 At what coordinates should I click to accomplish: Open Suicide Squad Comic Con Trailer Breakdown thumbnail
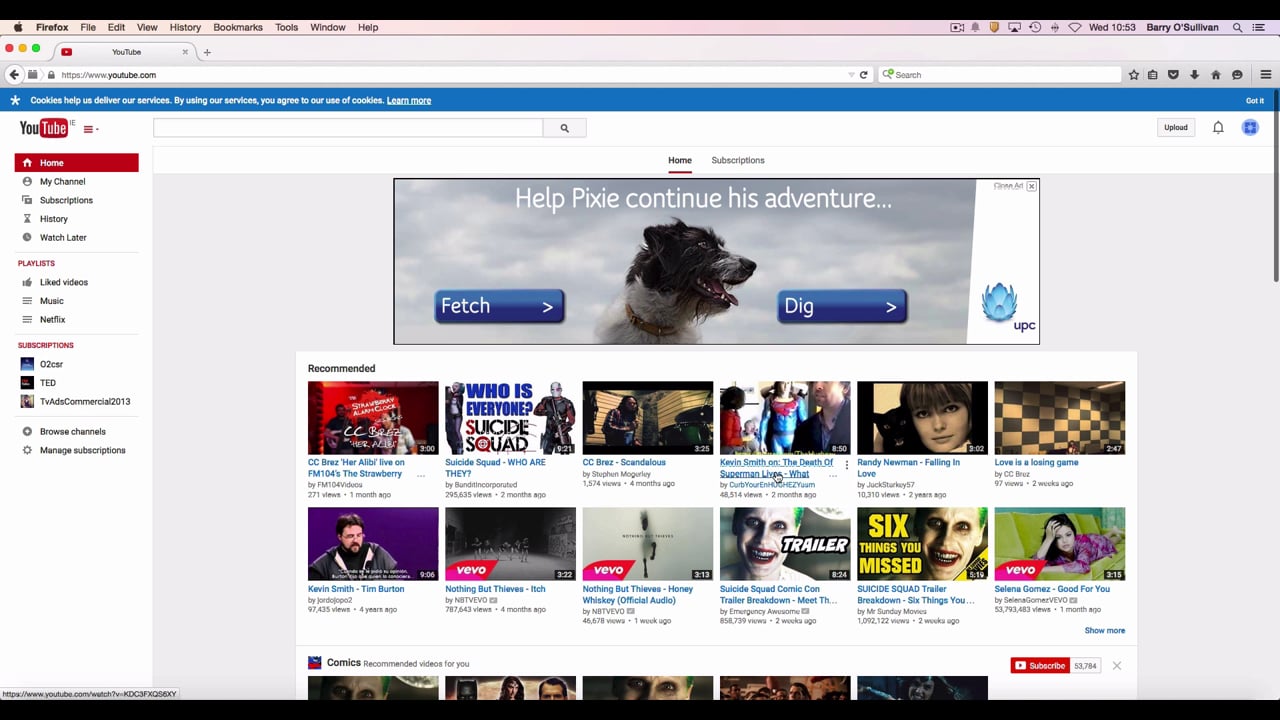coord(785,544)
